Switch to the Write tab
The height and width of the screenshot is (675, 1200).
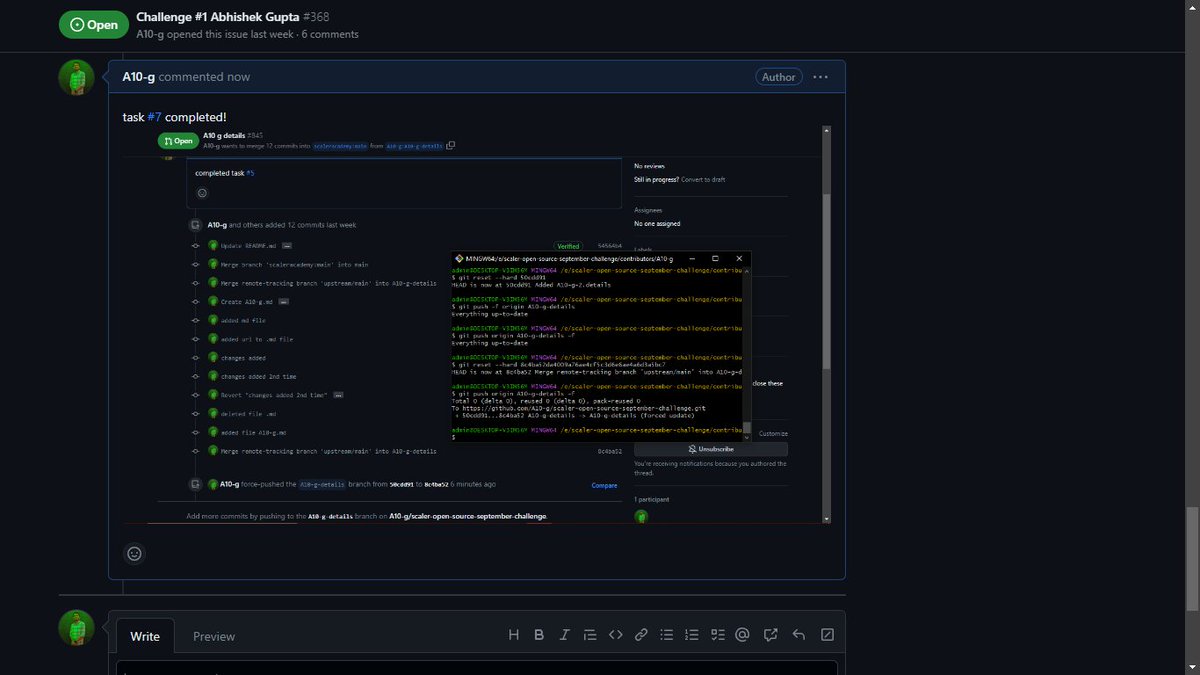click(145, 636)
